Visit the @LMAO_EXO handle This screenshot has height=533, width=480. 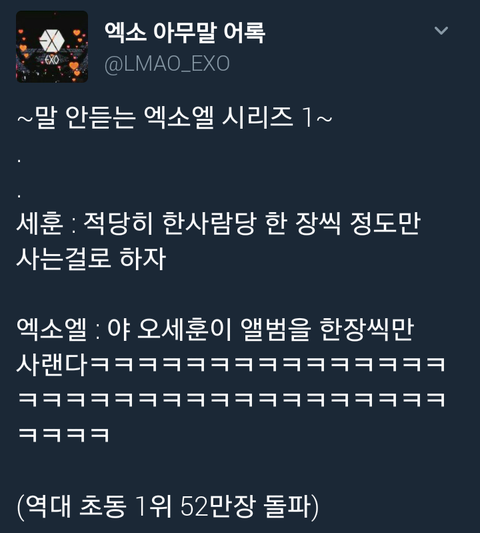167,64
